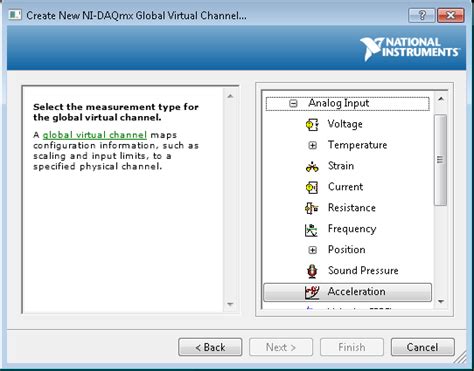
Task: Click the help pane scroll down arrow
Action: [x=230, y=304]
